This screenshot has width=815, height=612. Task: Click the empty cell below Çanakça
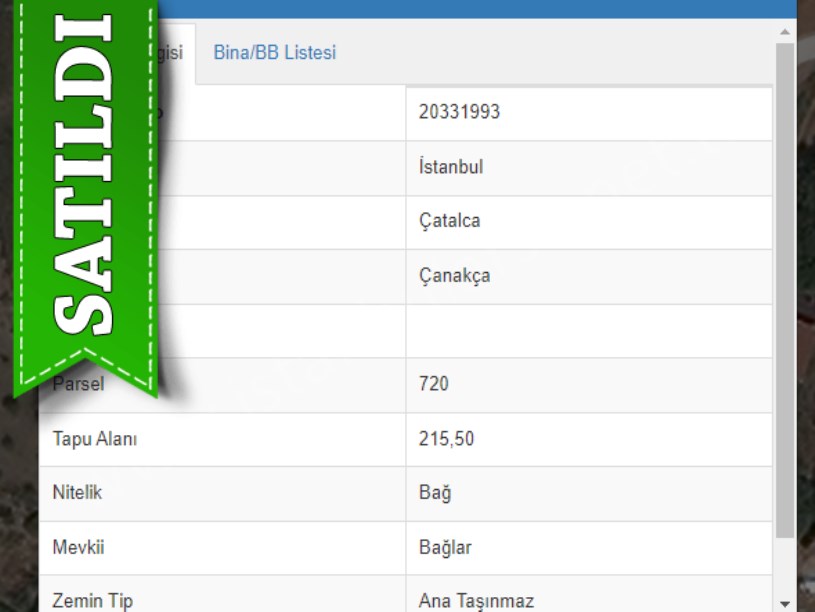pos(588,330)
